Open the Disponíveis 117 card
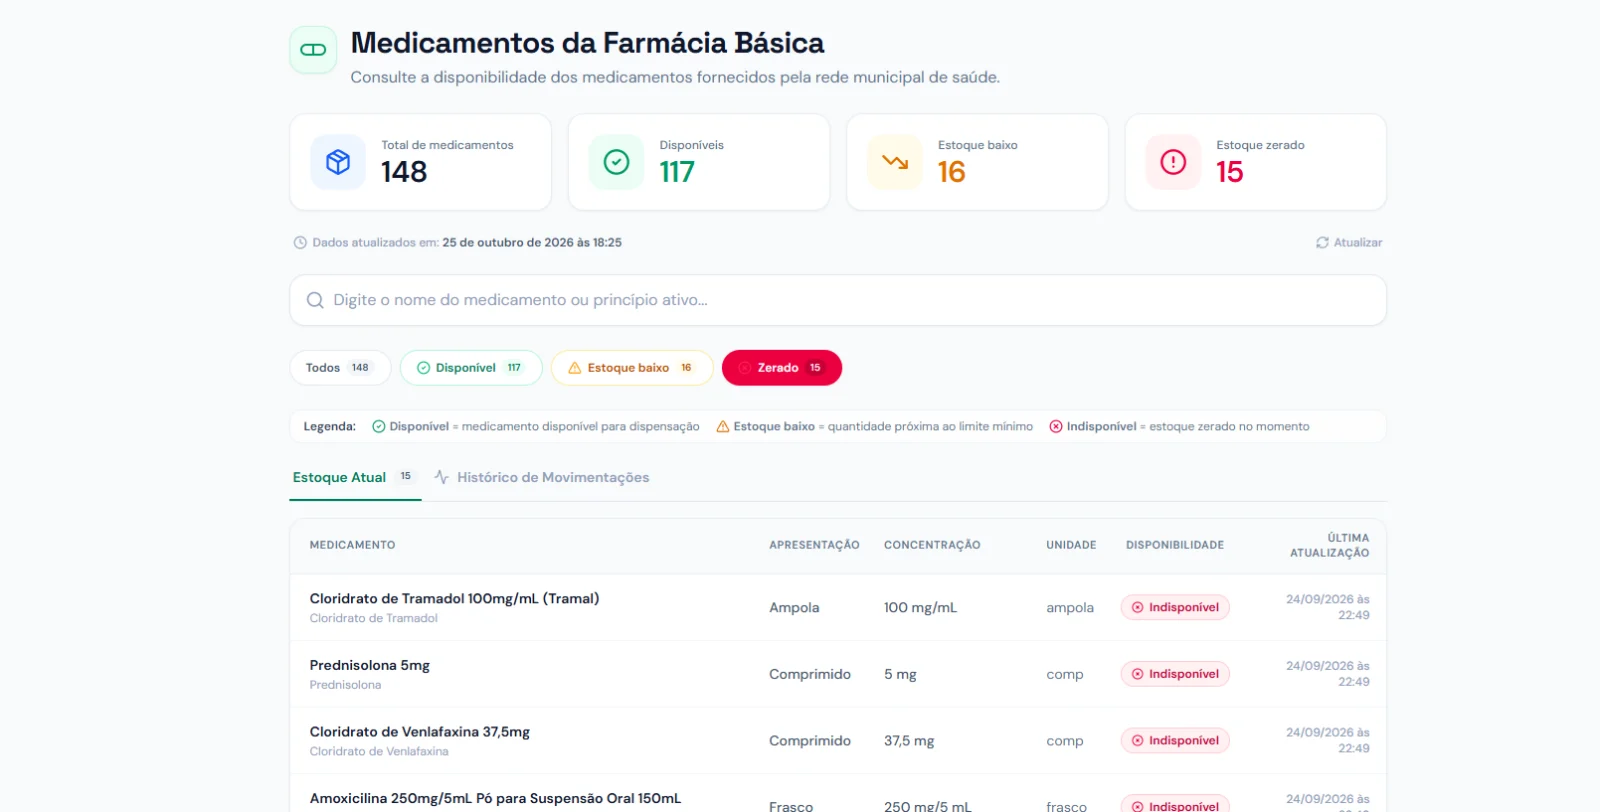This screenshot has width=1600, height=812. click(x=699, y=162)
